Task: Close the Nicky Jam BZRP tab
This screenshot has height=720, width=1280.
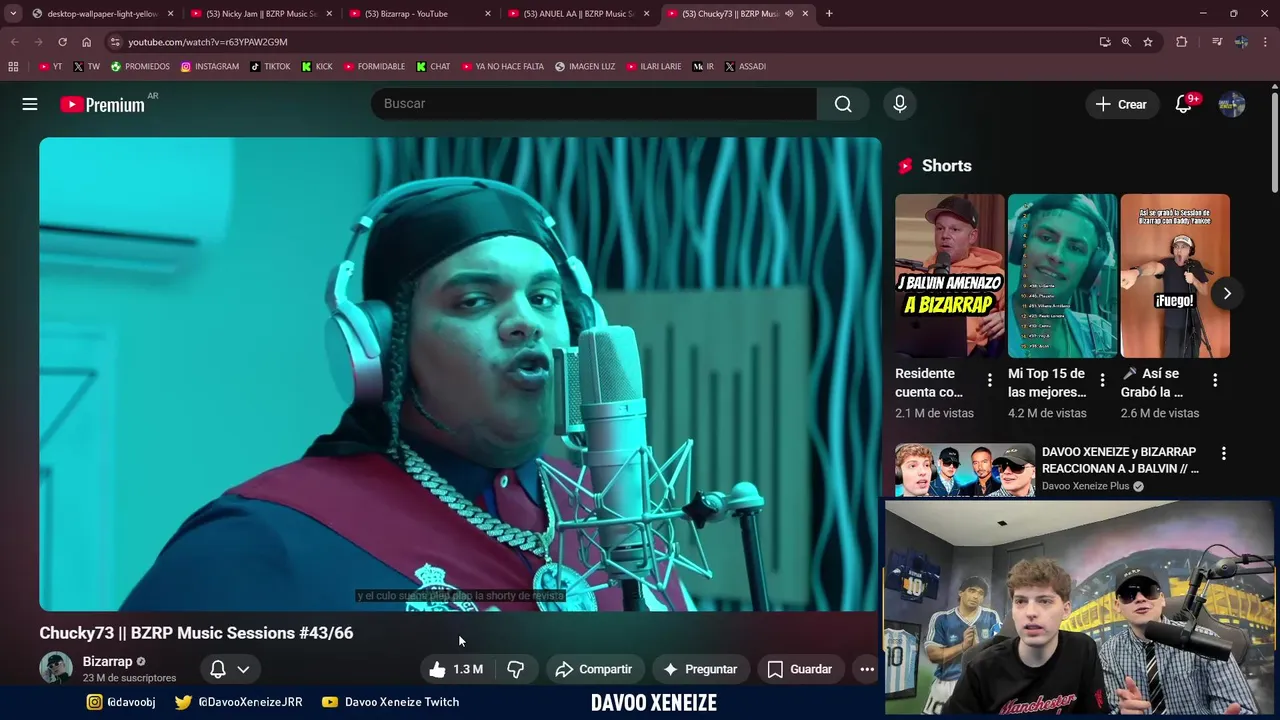Action: [329, 14]
